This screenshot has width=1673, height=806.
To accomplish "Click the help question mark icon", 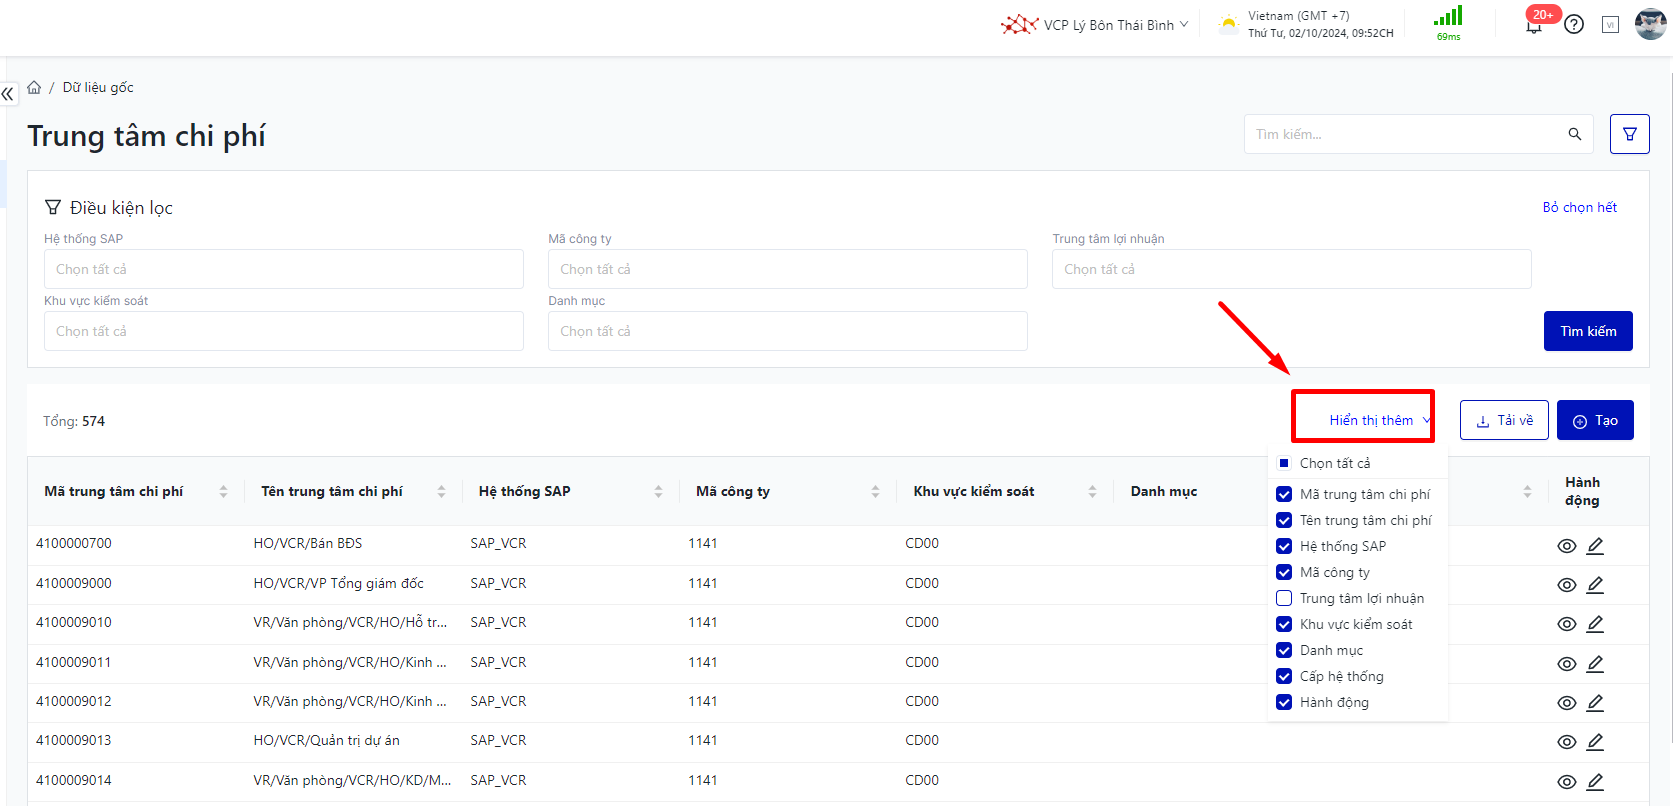I will 1574,25.
